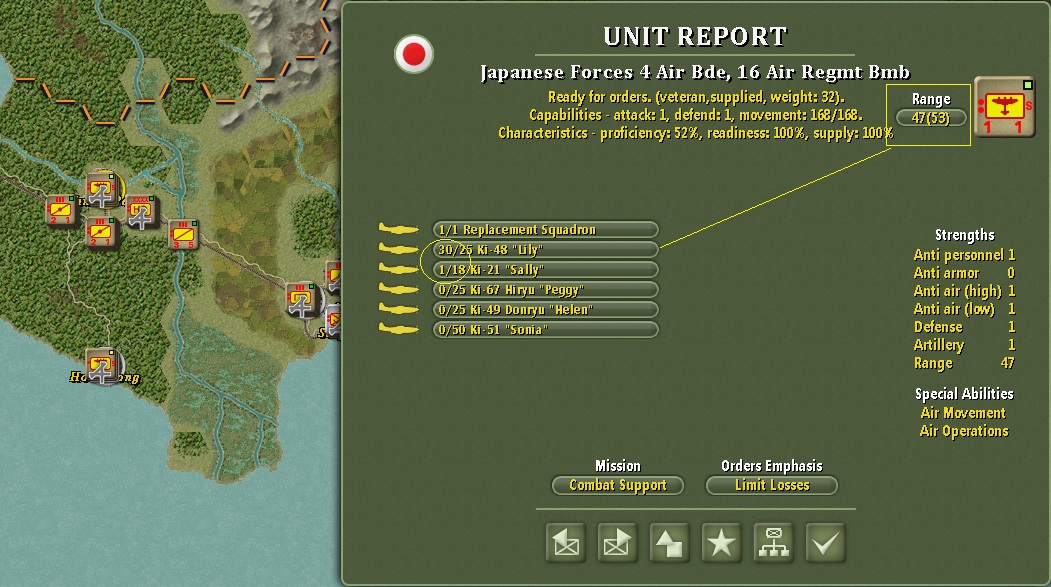
Task: Click the Anti air (low) strength line
Action: (x=964, y=309)
